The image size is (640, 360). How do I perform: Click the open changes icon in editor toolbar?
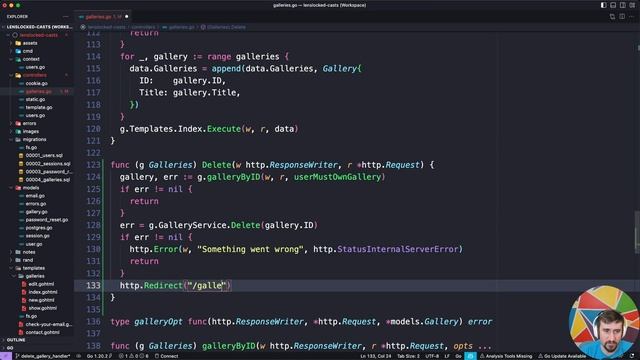click(x=612, y=17)
